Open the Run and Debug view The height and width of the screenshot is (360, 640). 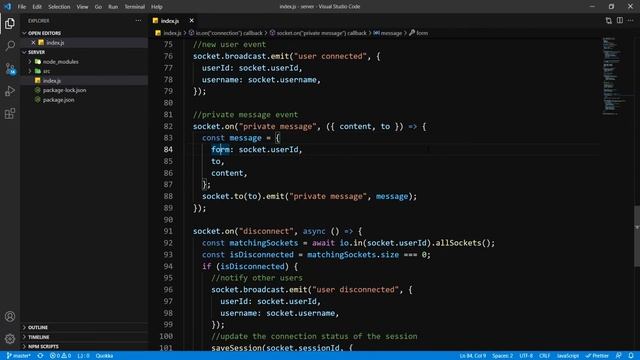10,91
